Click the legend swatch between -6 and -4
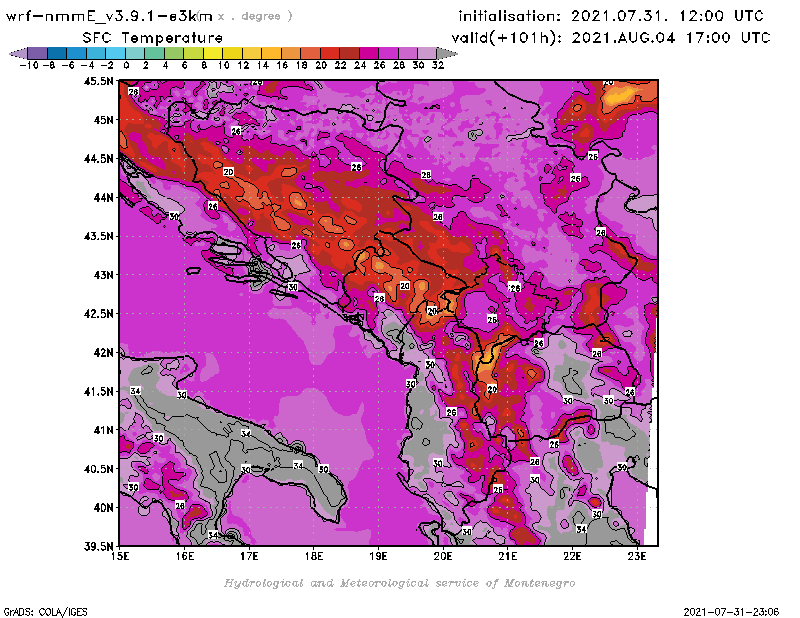Screen dimensions: 800x618 77,53
